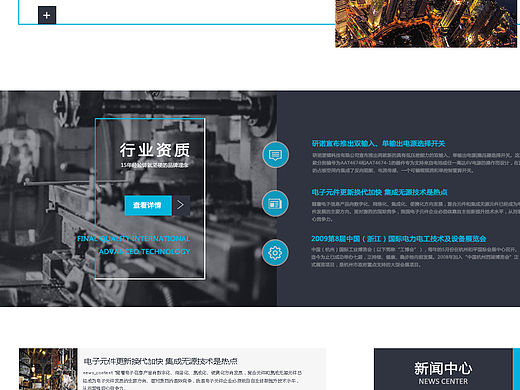
Task: Click the gear circle icon
Action: pyautogui.click(x=275, y=253)
